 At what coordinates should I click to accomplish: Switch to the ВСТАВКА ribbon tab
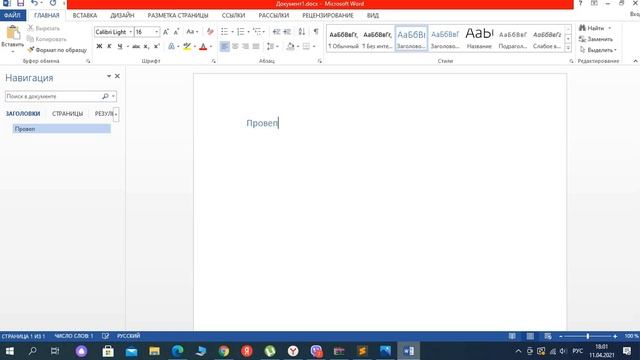(x=85, y=16)
